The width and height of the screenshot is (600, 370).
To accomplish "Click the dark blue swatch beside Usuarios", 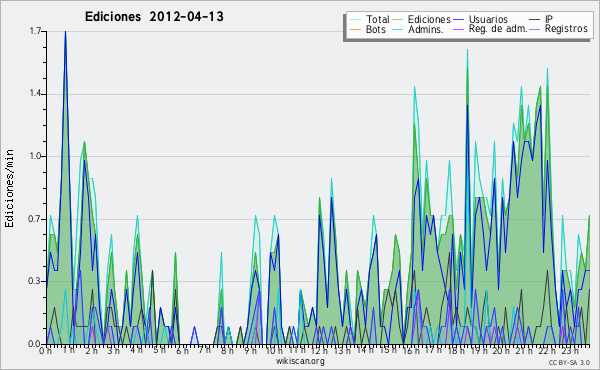I will 459,20.
